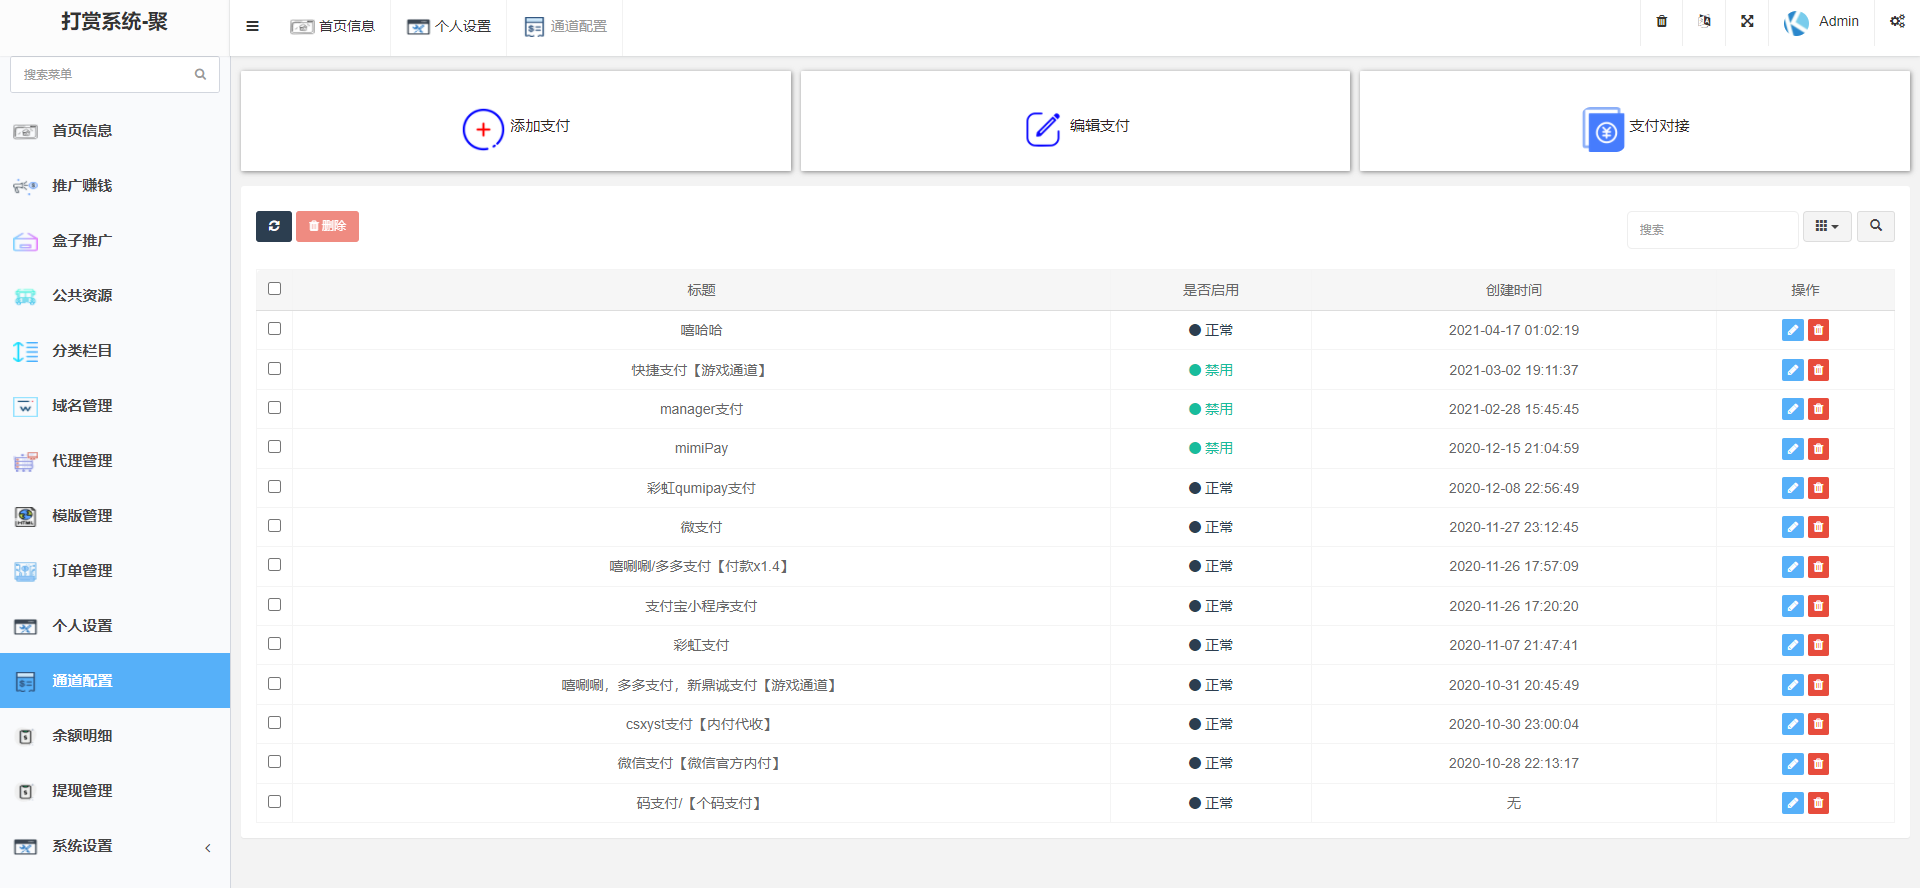
Task: Click the trash icon in the top header
Action: pos(1662,21)
